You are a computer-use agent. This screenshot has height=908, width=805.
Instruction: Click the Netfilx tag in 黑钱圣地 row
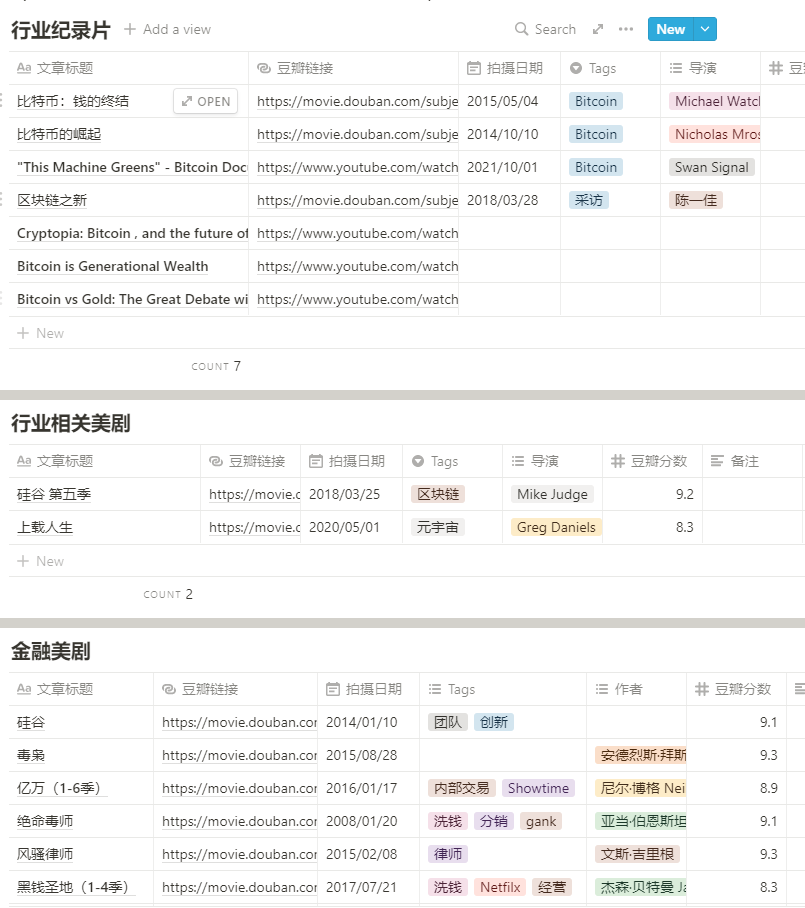[x=500, y=887]
